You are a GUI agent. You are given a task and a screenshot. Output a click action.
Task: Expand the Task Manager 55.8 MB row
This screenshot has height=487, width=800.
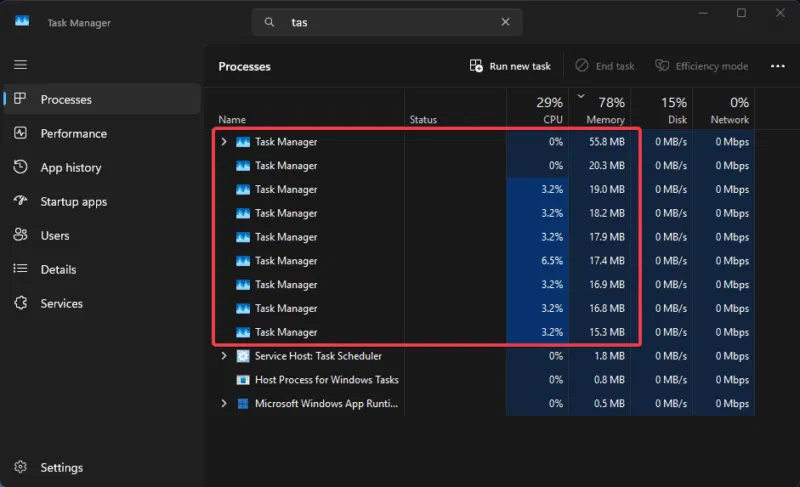pos(223,141)
